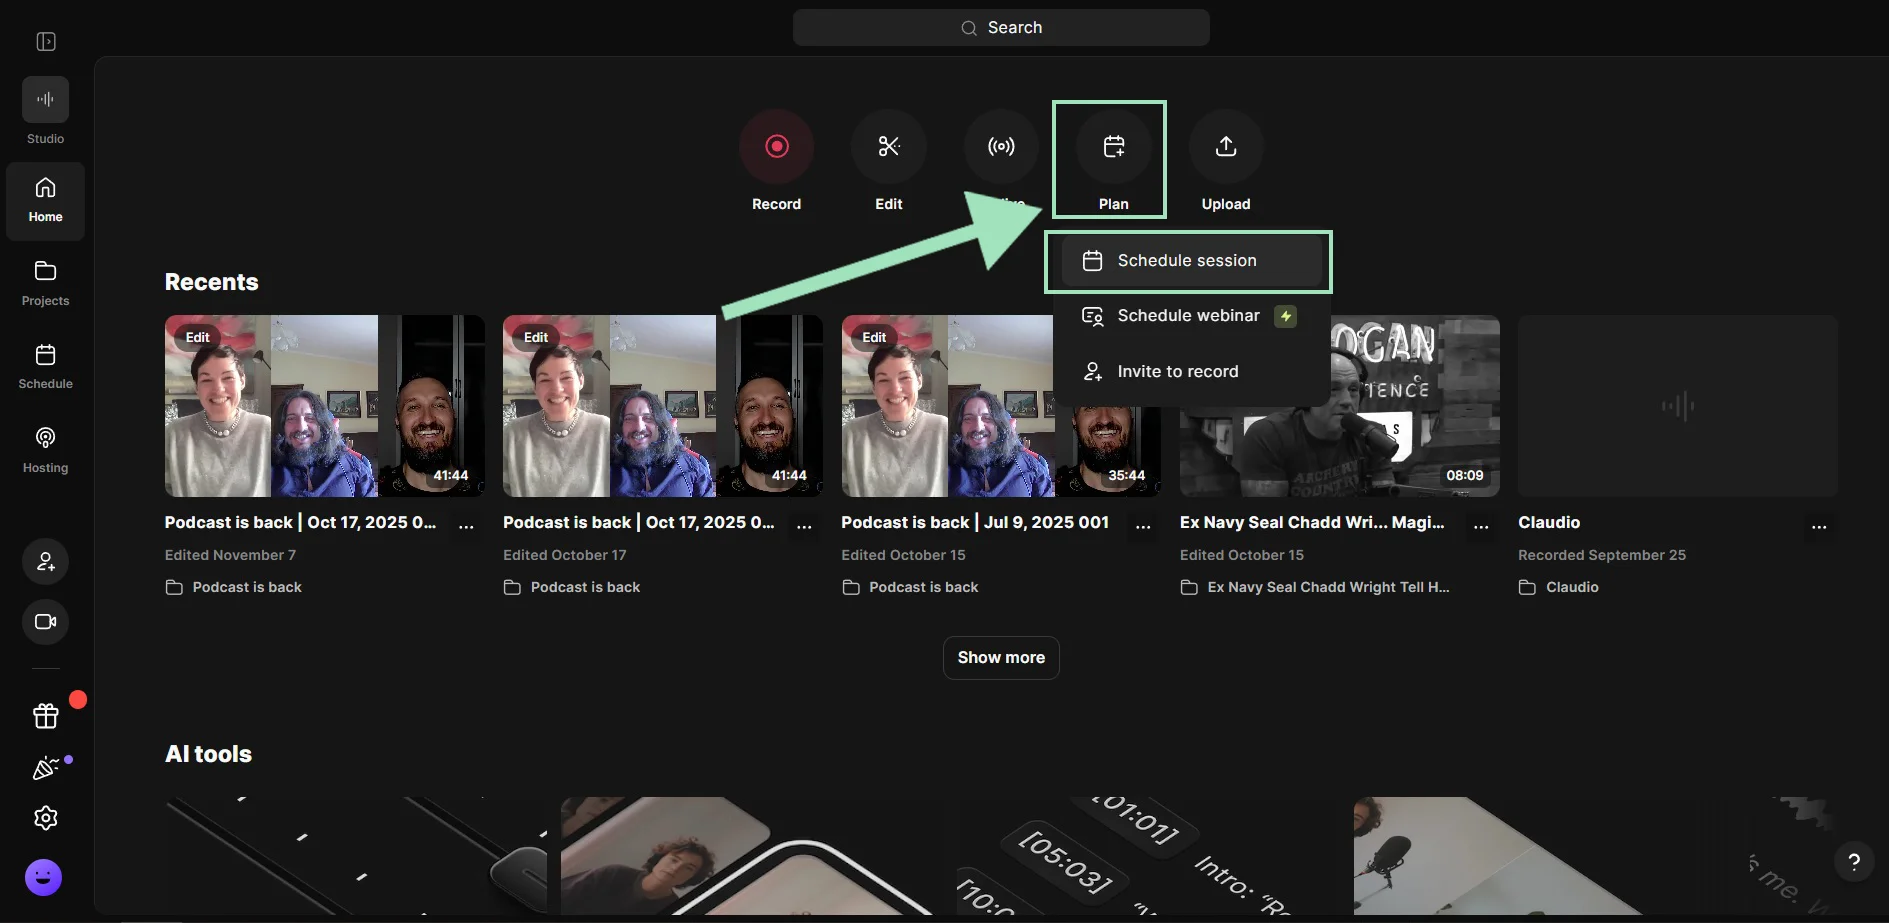1889x923 pixels.
Task: Click Ex Navy Seal Chadd Wri... title
Action: click(1312, 522)
